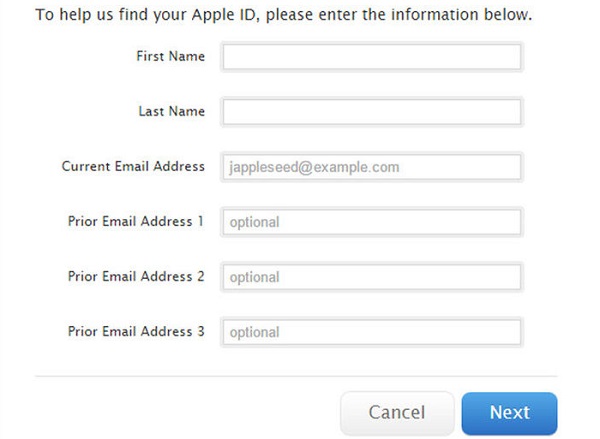Click the 'First Name' label text
This screenshot has width=600, height=439.
pyautogui.click(x=171, y=56)
